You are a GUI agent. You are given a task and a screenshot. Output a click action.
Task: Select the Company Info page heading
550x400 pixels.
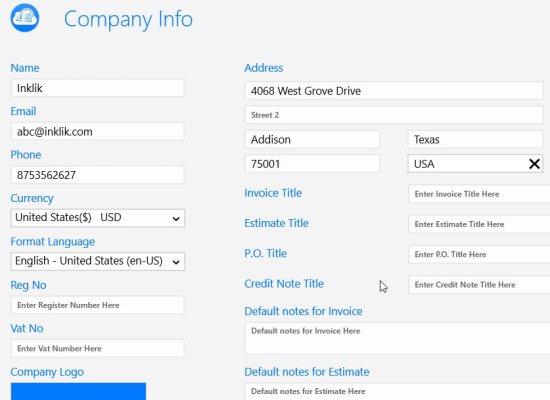pos(128,20)
